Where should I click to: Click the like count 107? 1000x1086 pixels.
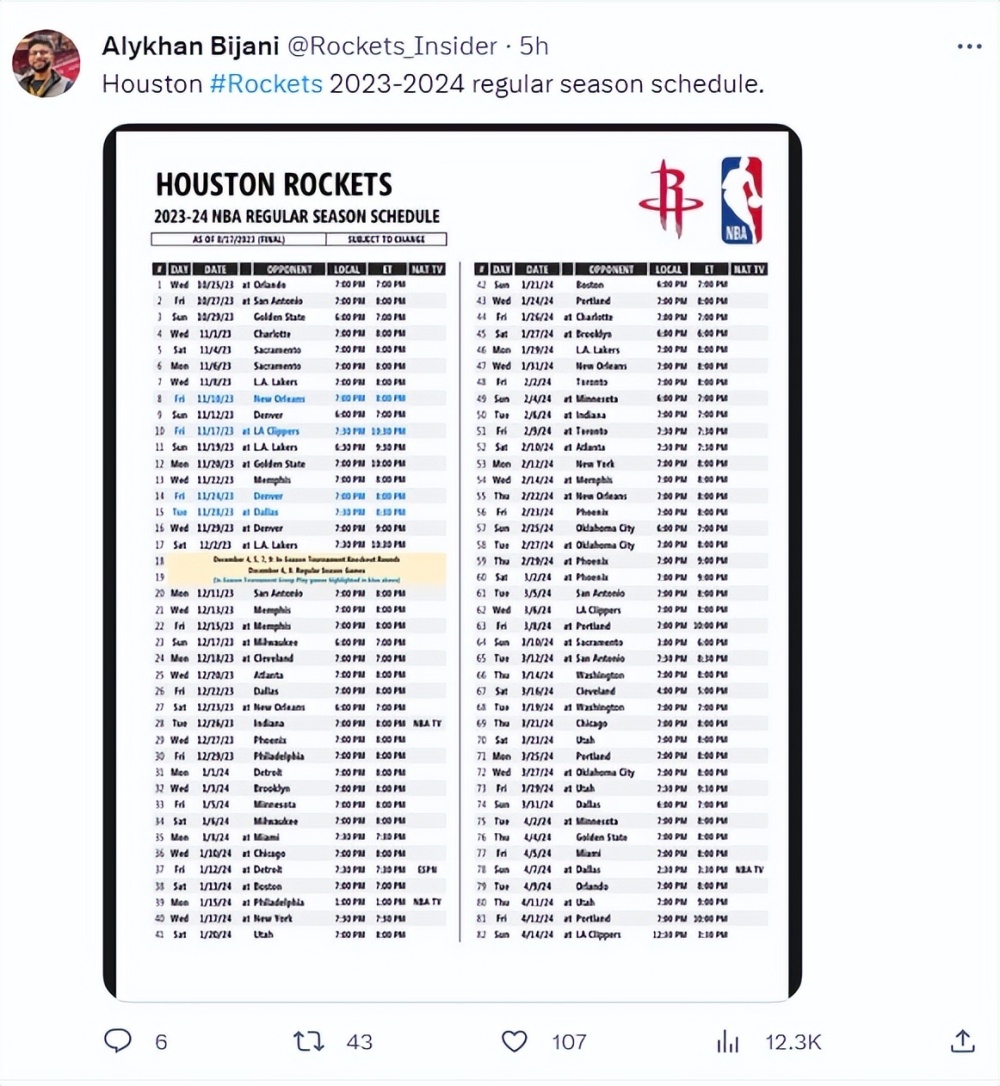(x=569, y=1042)
